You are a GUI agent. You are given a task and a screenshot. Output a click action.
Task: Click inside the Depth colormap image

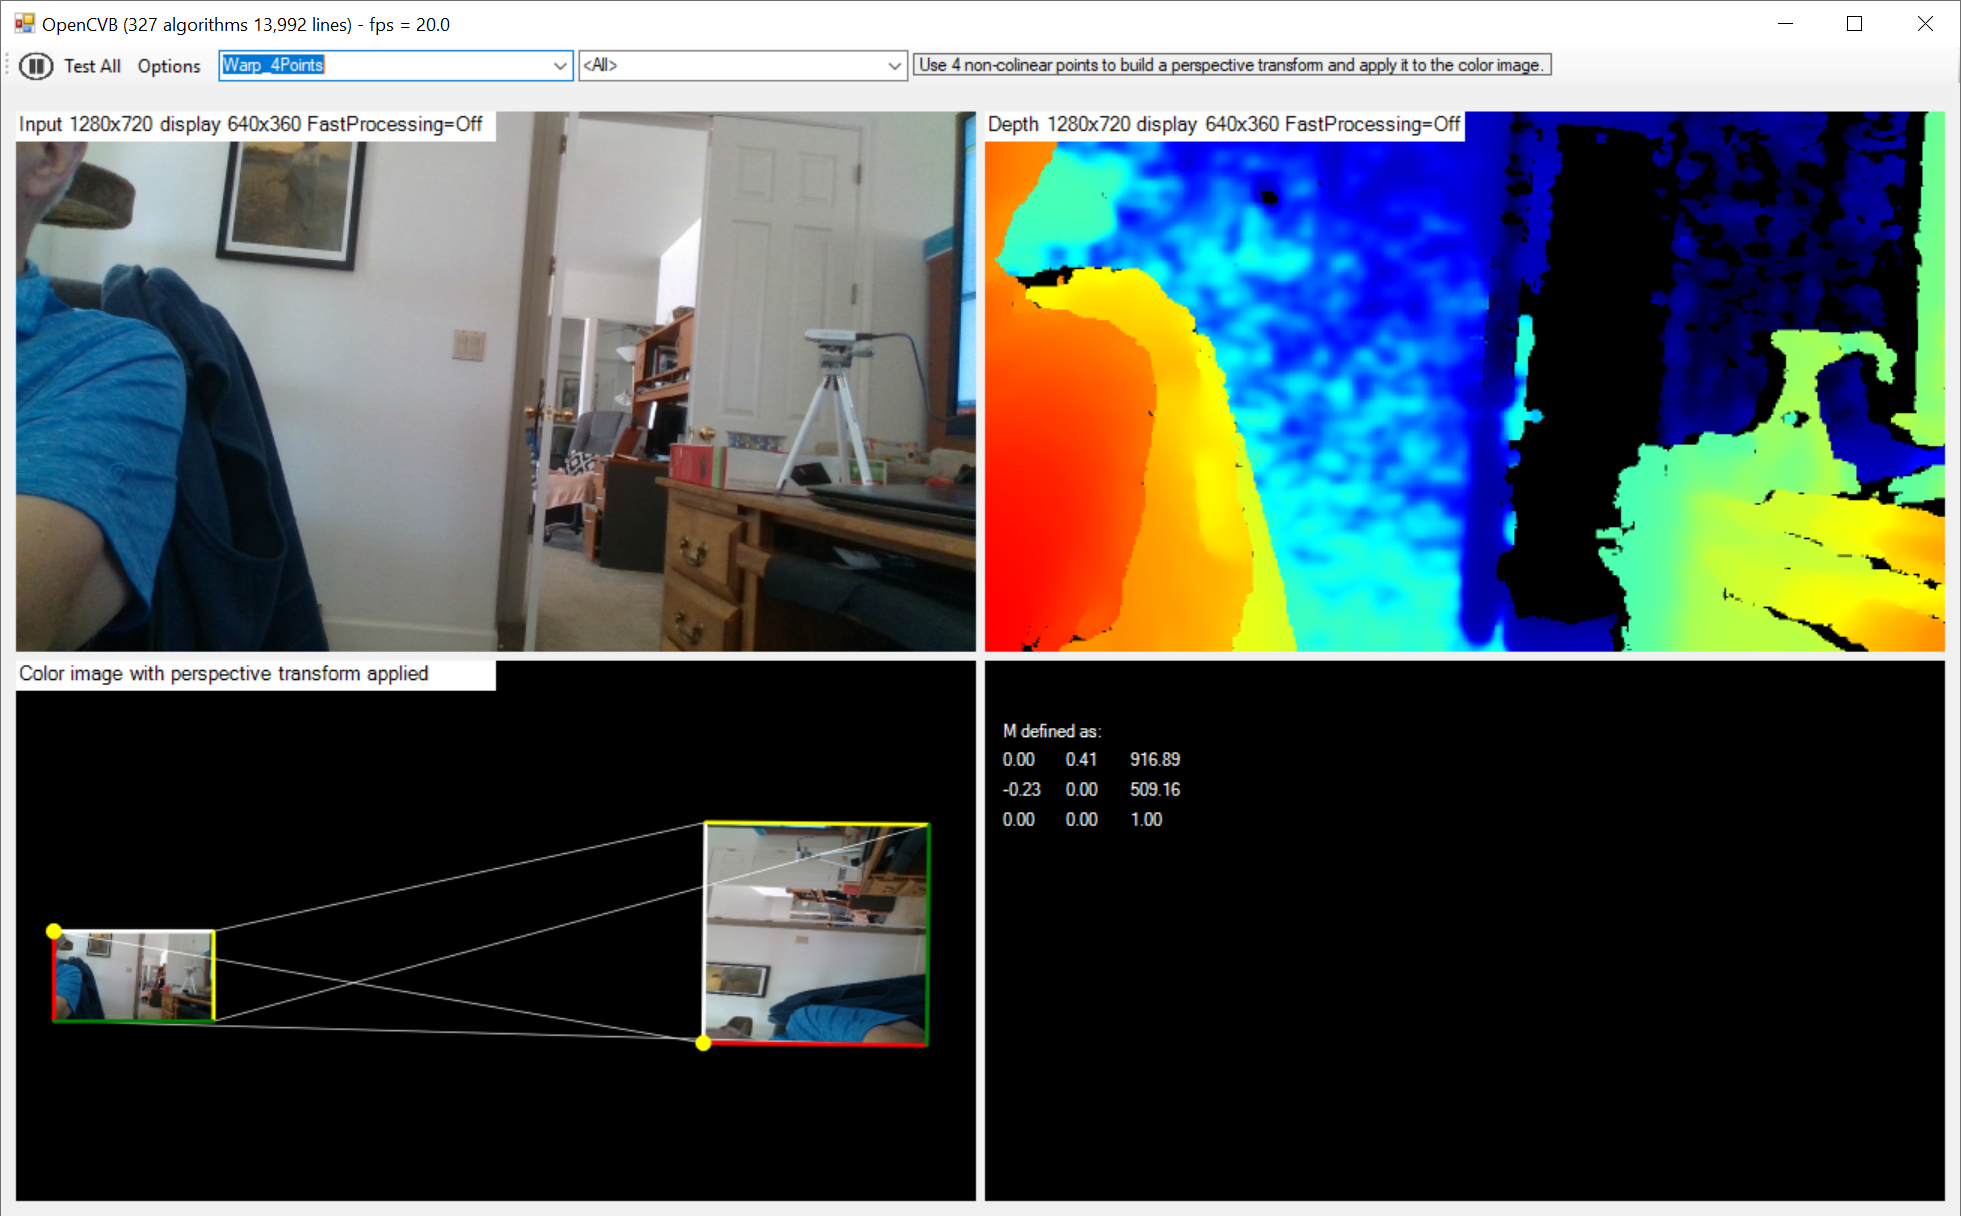1464,400
